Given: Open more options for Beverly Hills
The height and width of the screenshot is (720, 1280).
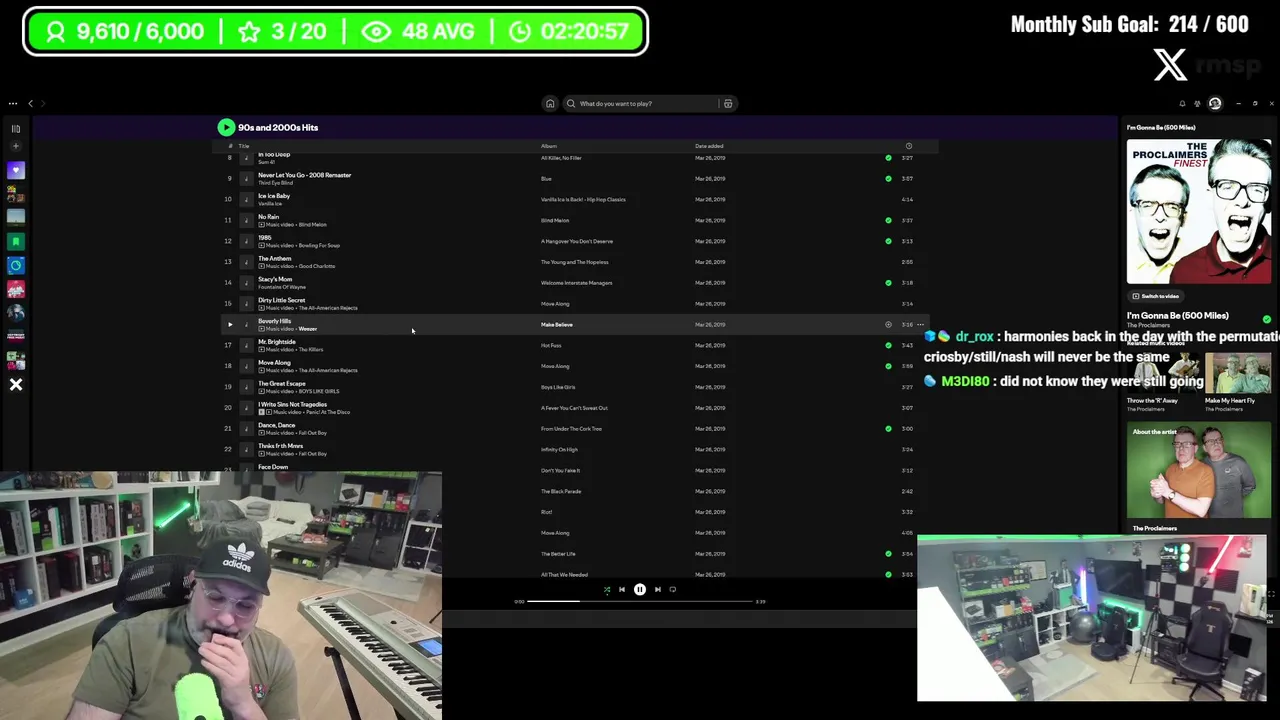Looking at the screenshot, I should coord(921,324).
